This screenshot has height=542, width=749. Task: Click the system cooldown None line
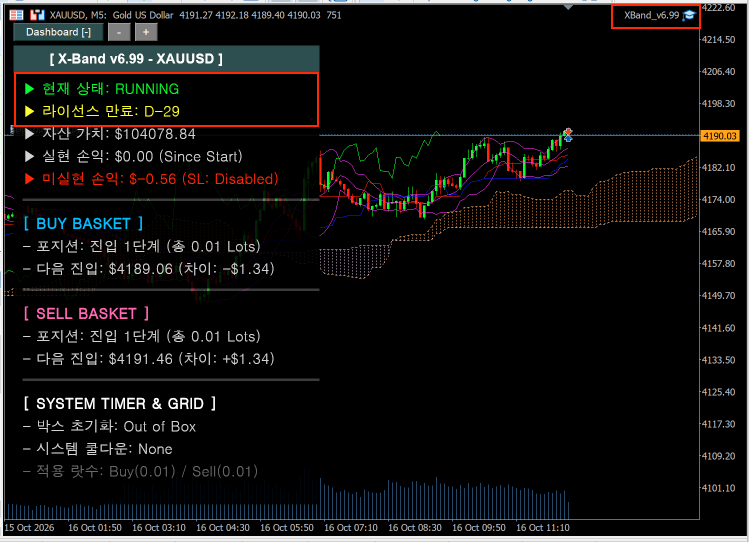point(97,449)
